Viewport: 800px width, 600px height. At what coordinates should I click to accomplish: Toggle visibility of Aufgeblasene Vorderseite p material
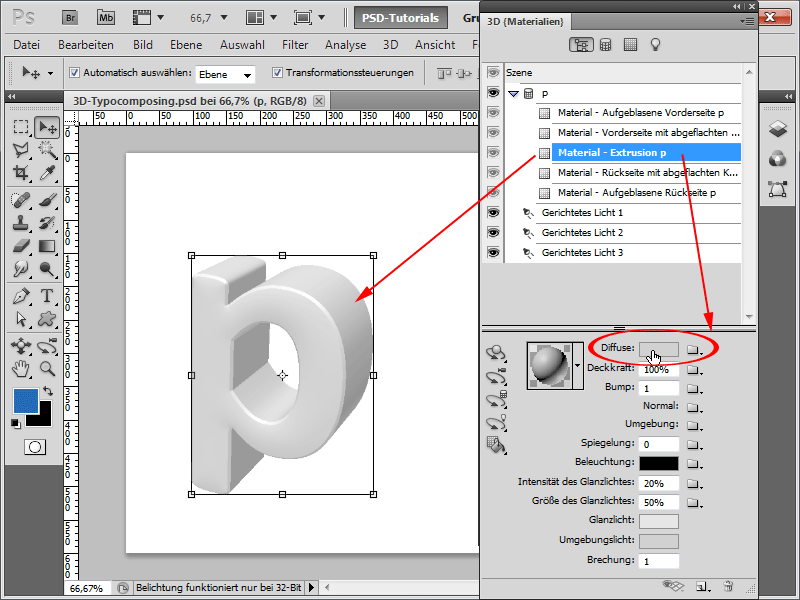493,112
